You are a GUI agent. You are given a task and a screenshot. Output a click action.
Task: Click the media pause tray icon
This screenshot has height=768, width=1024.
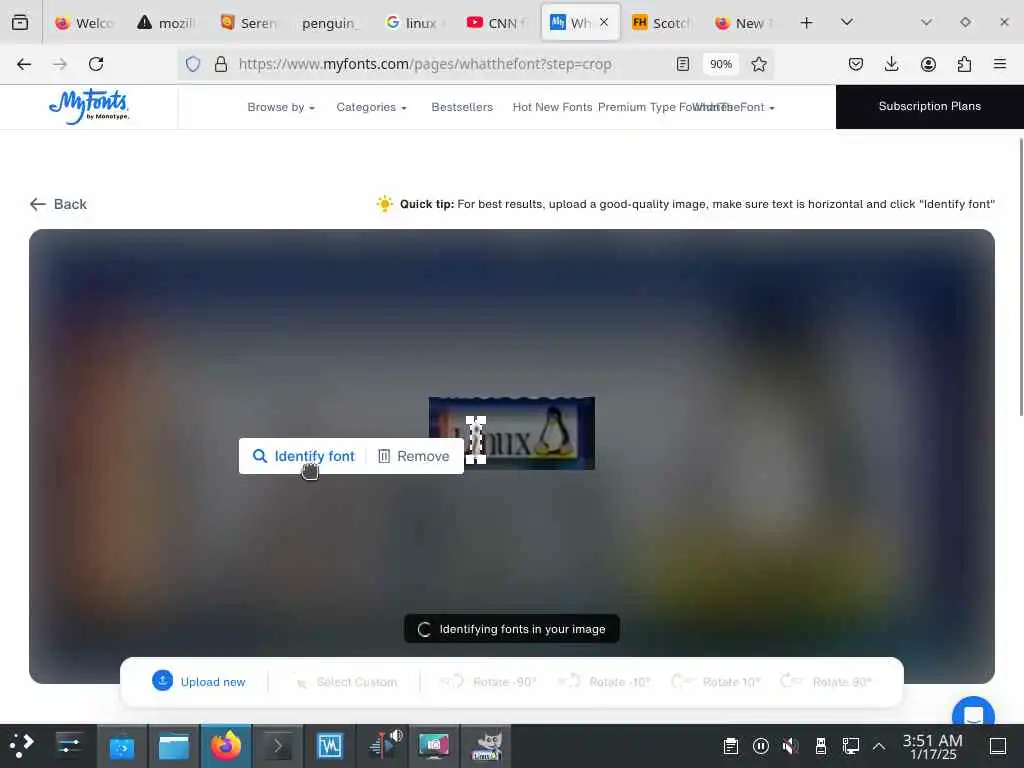click(760, 746)
